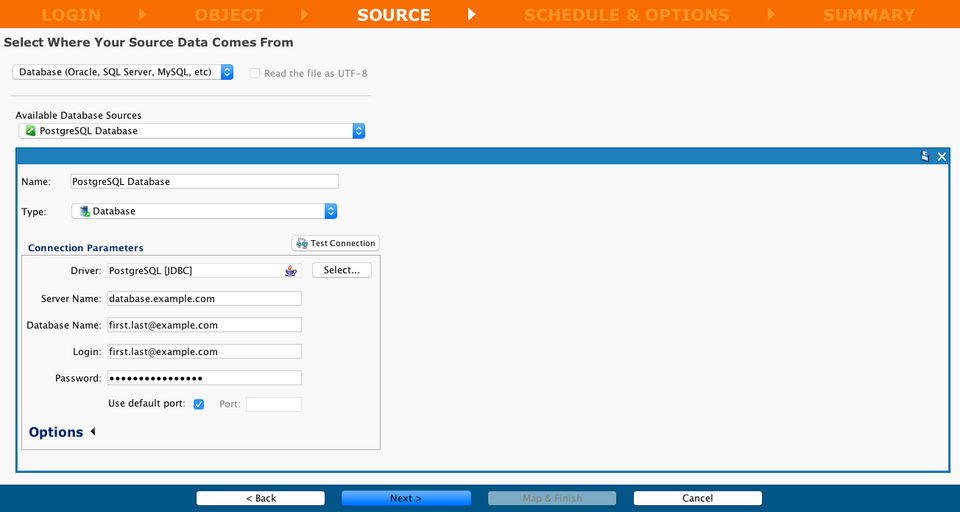Viewport: 960px width, 512px height.
Task: Open the Type dropdown showing Database
Action: pyautogui.click(x=204, y=211)
